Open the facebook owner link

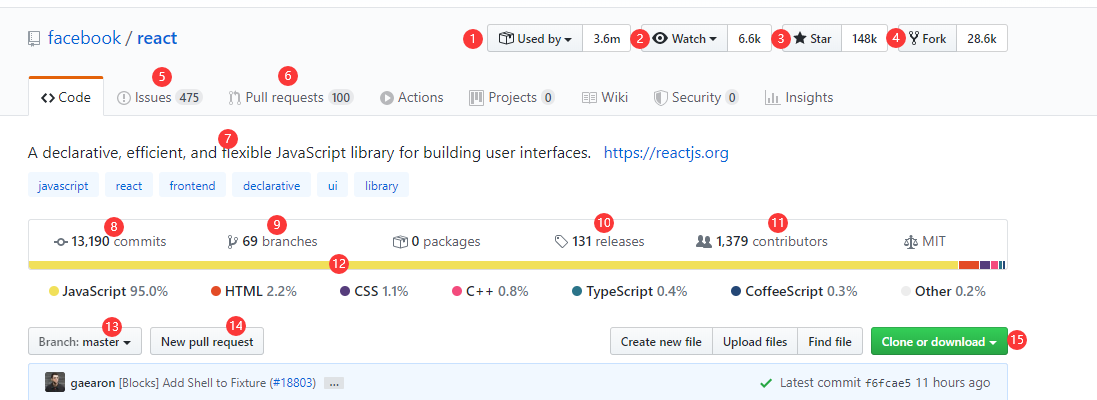tap(85, 38)
